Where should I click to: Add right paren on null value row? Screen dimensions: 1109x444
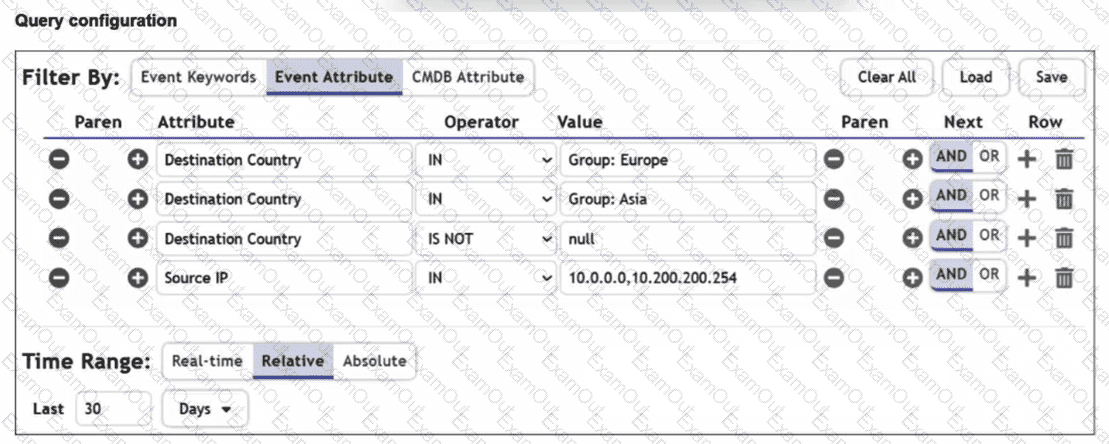click(912, 239)
